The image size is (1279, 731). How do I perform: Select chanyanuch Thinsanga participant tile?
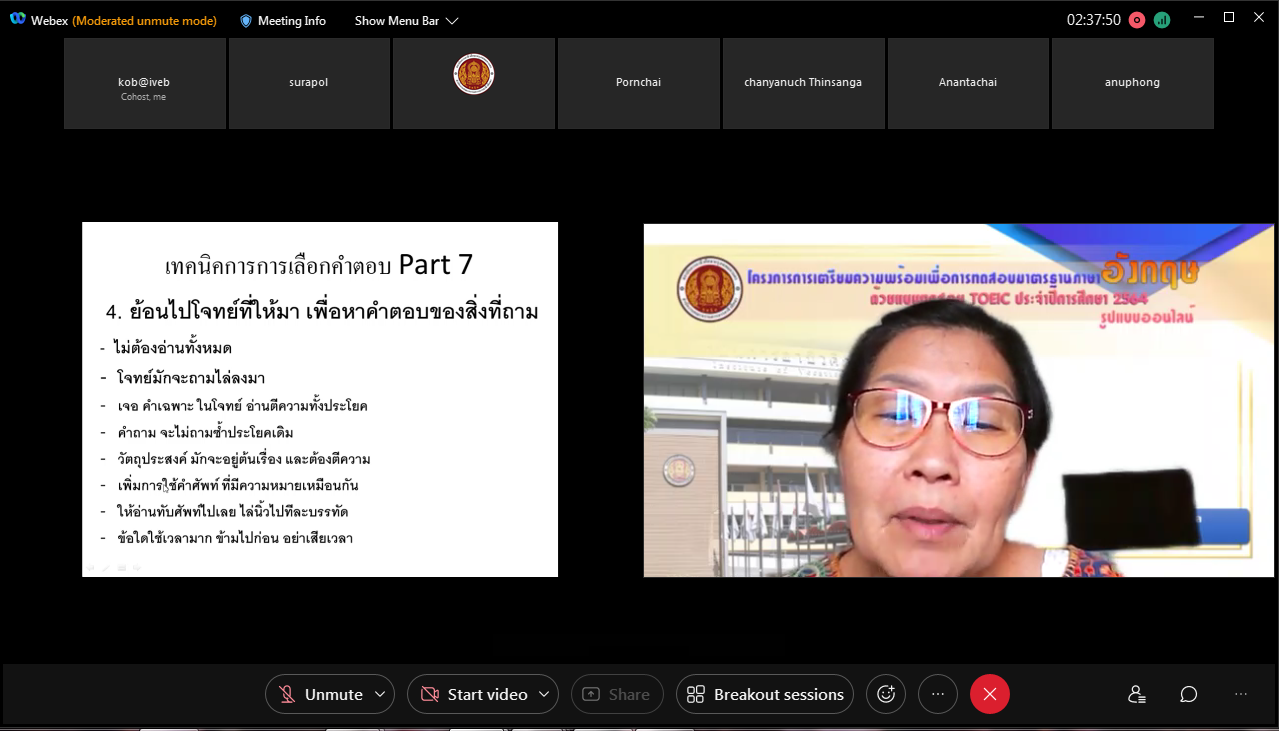click(x=803, y=83)
